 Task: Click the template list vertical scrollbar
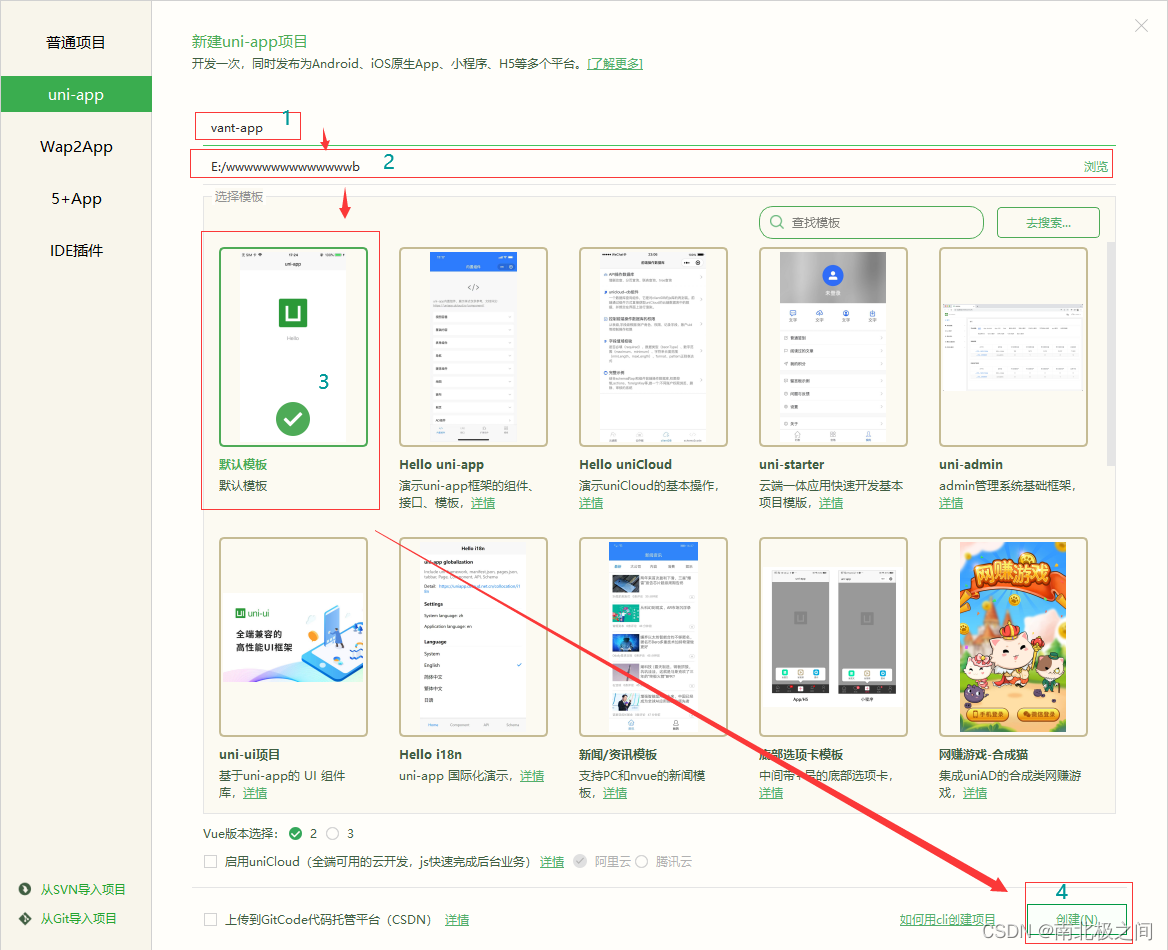(1111, 354)
